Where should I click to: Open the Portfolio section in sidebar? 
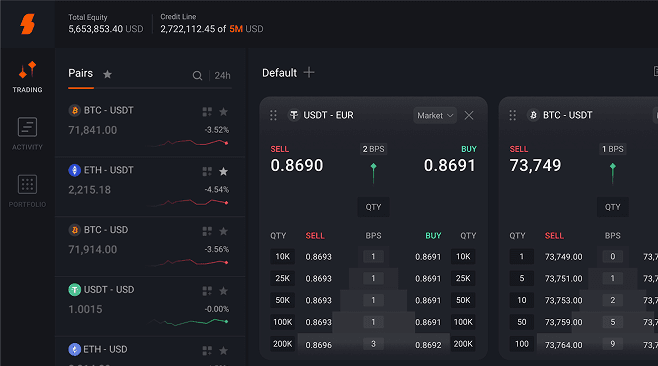(x=27, y=191)
